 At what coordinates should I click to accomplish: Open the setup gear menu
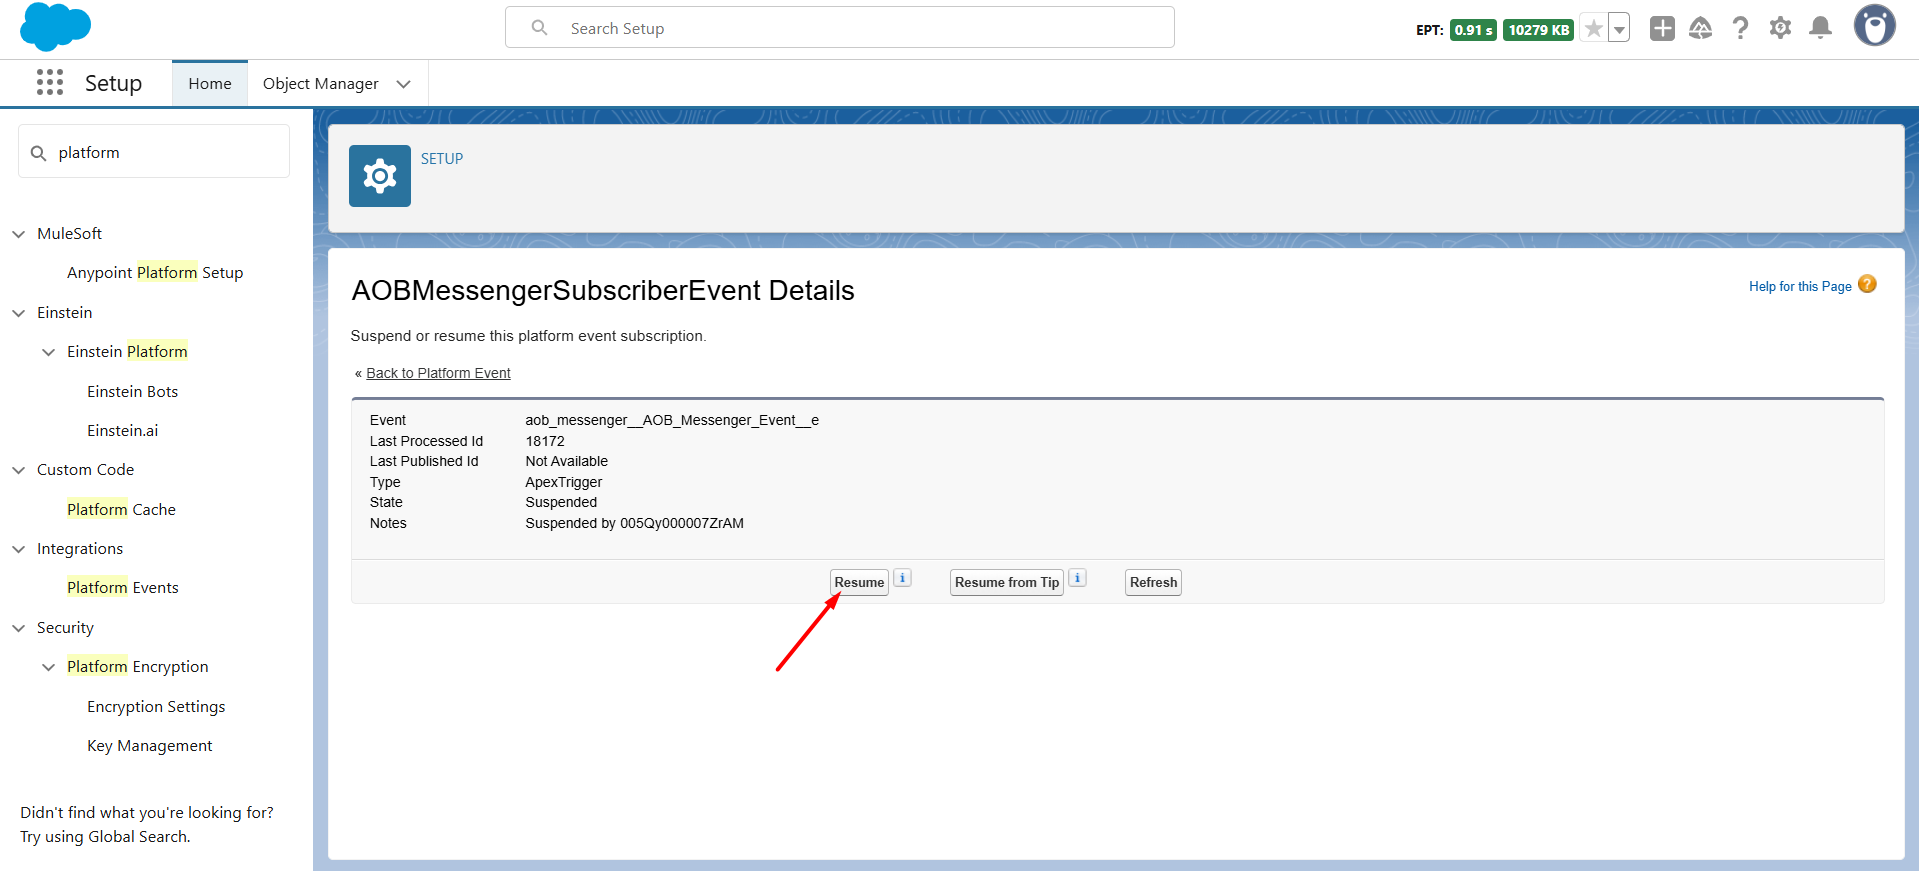click(x=1780, y=28)
